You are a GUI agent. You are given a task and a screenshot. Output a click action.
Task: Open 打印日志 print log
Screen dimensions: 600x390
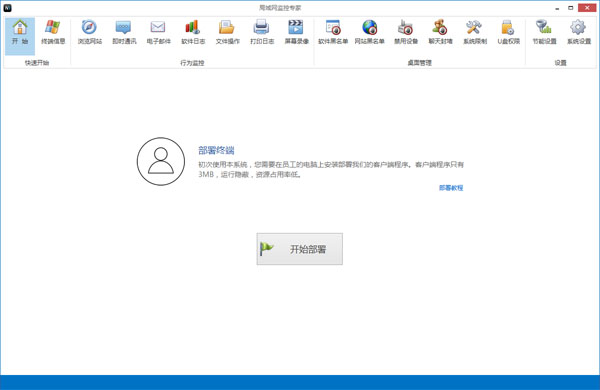tap(262, 32)
